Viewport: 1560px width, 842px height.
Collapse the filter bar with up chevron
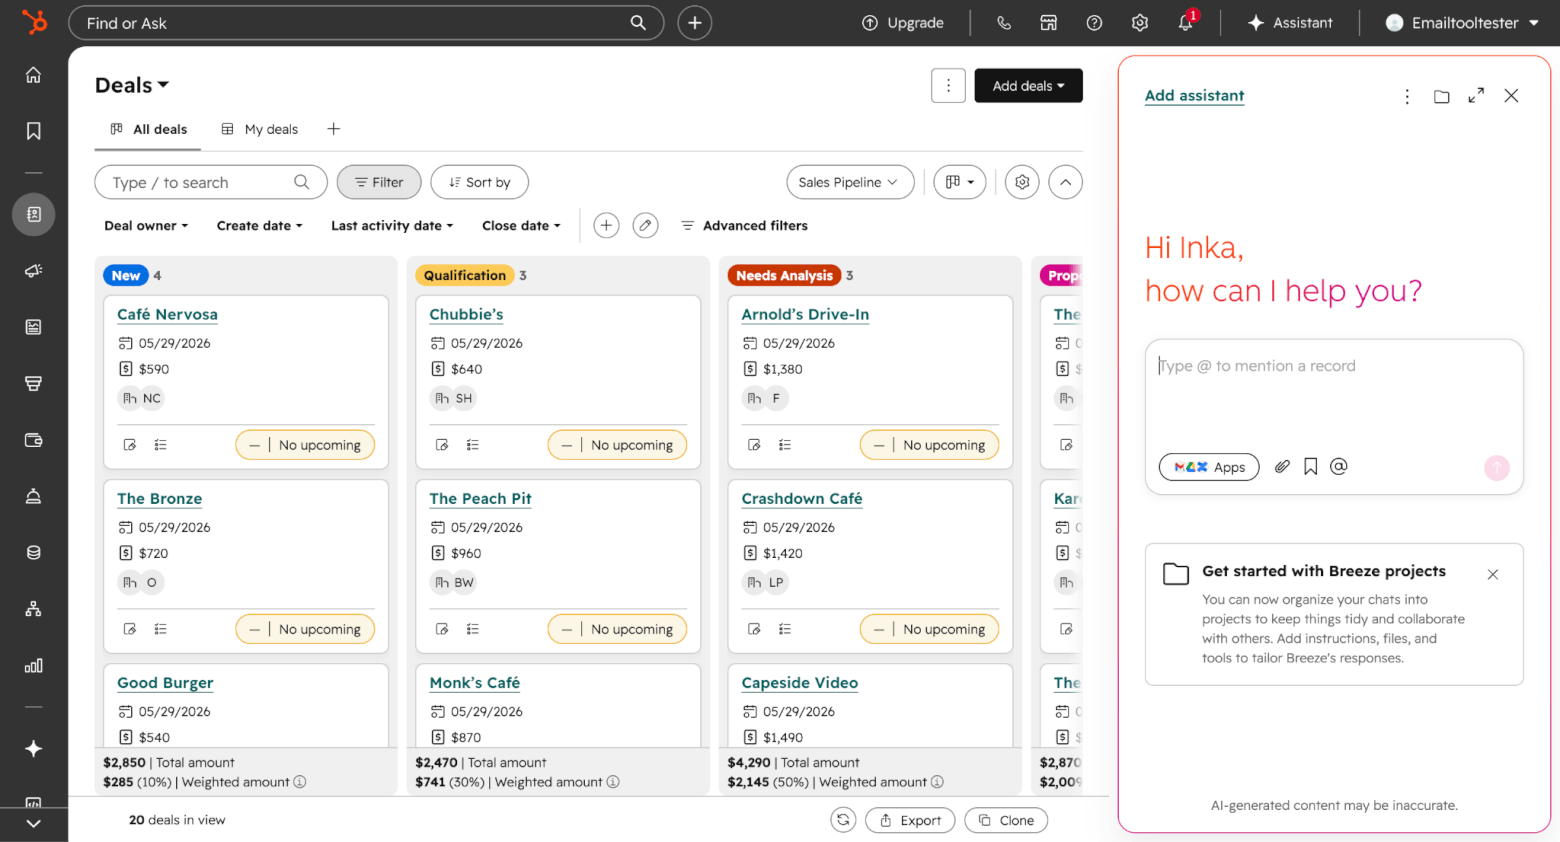coord(1066,182)
